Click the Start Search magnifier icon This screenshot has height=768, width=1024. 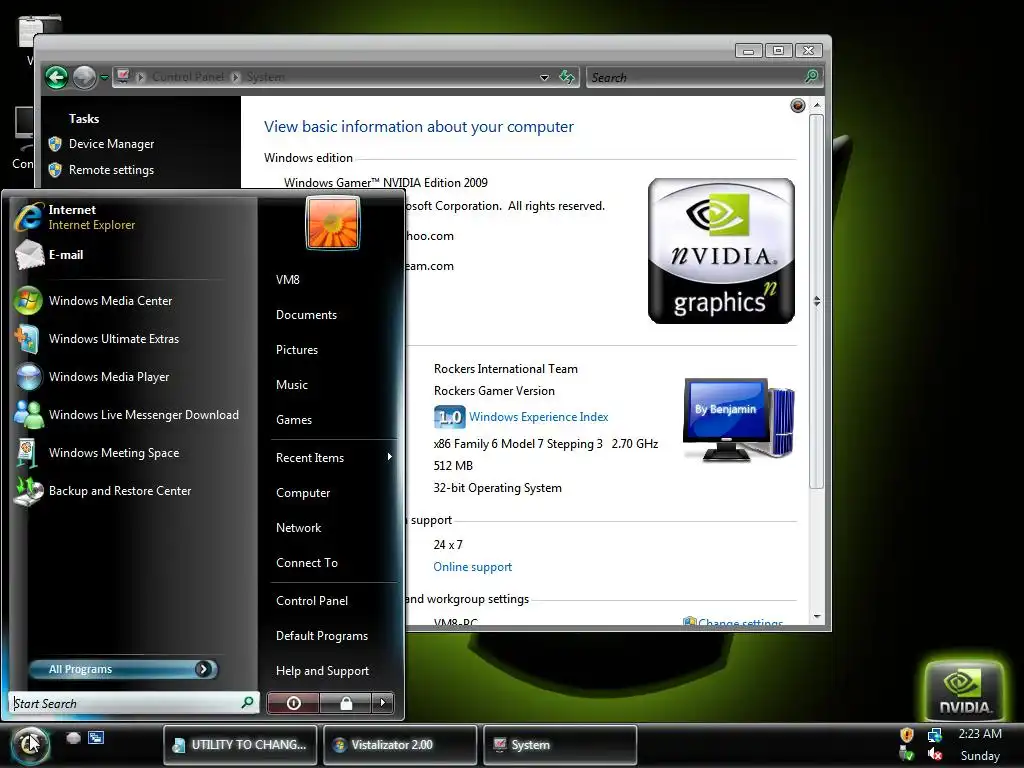point(248,703)
